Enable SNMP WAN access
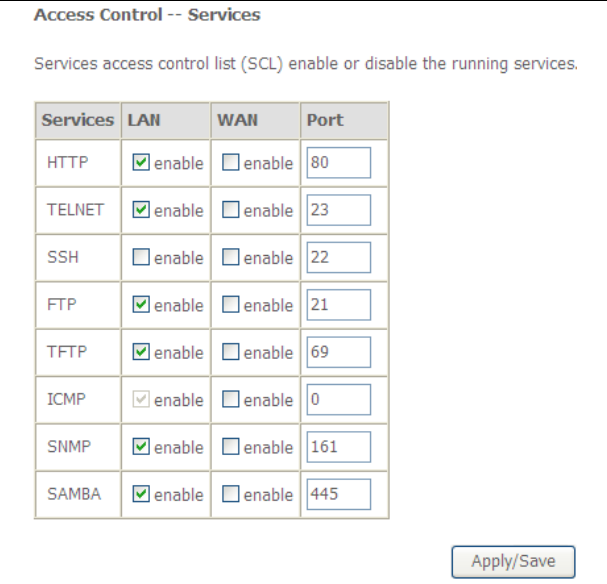607x584 pixels. [231, 447]
